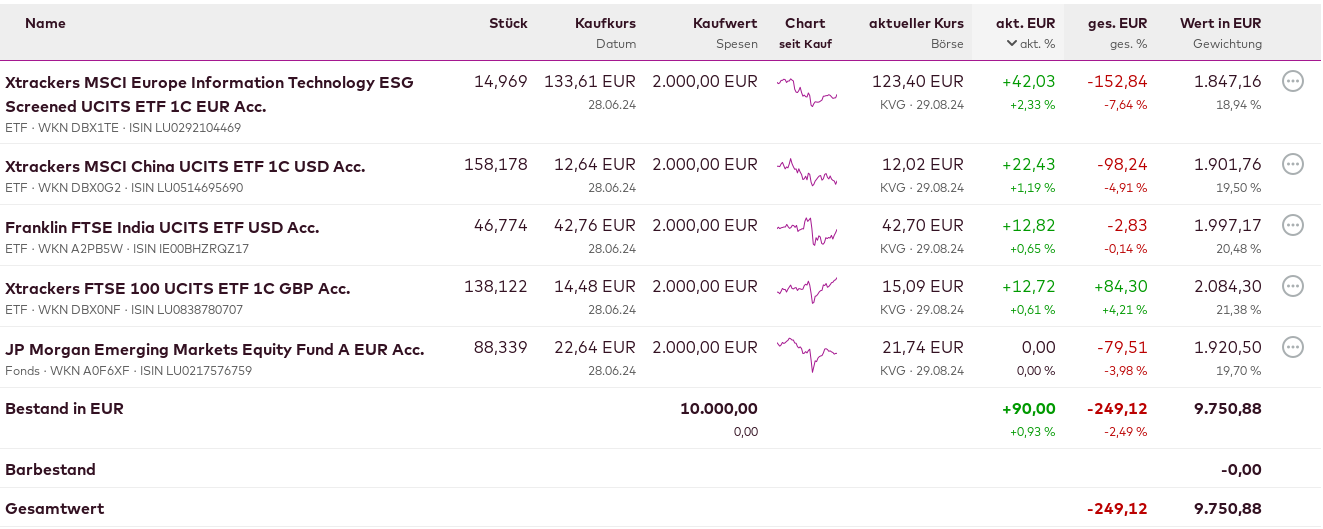1323x529 pixels.
Task: Sort by Wert in EUR header
Action: pyautogui.click(x=1220, y=23)
